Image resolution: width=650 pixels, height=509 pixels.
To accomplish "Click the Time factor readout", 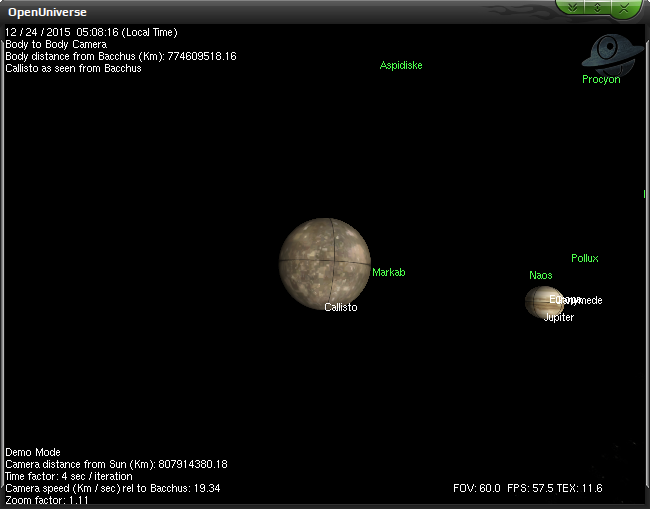I will tap(69, 476).
